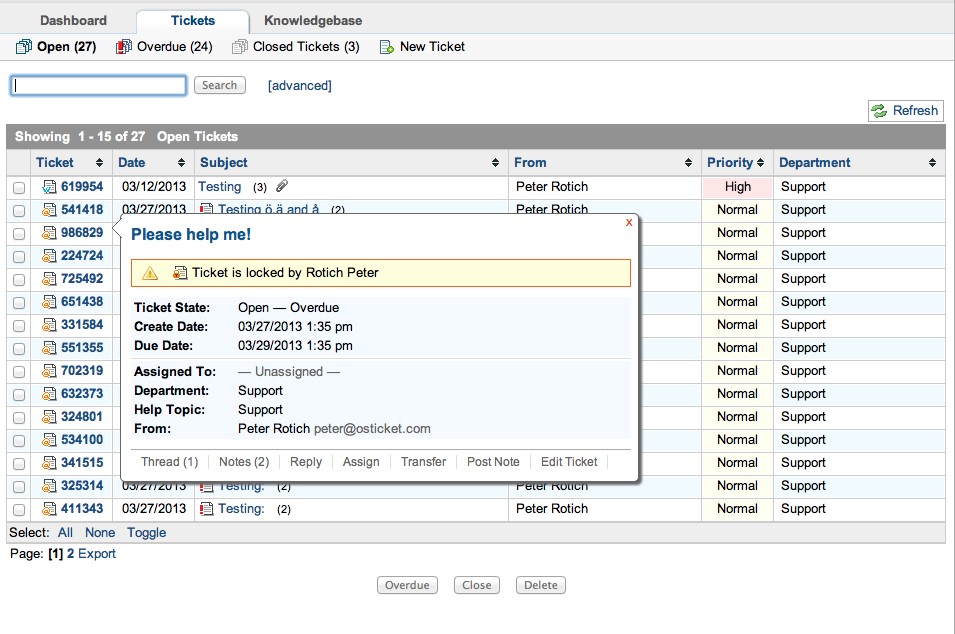
Task: Click the green Refresh arrows icon
Action: click(879, 111)
